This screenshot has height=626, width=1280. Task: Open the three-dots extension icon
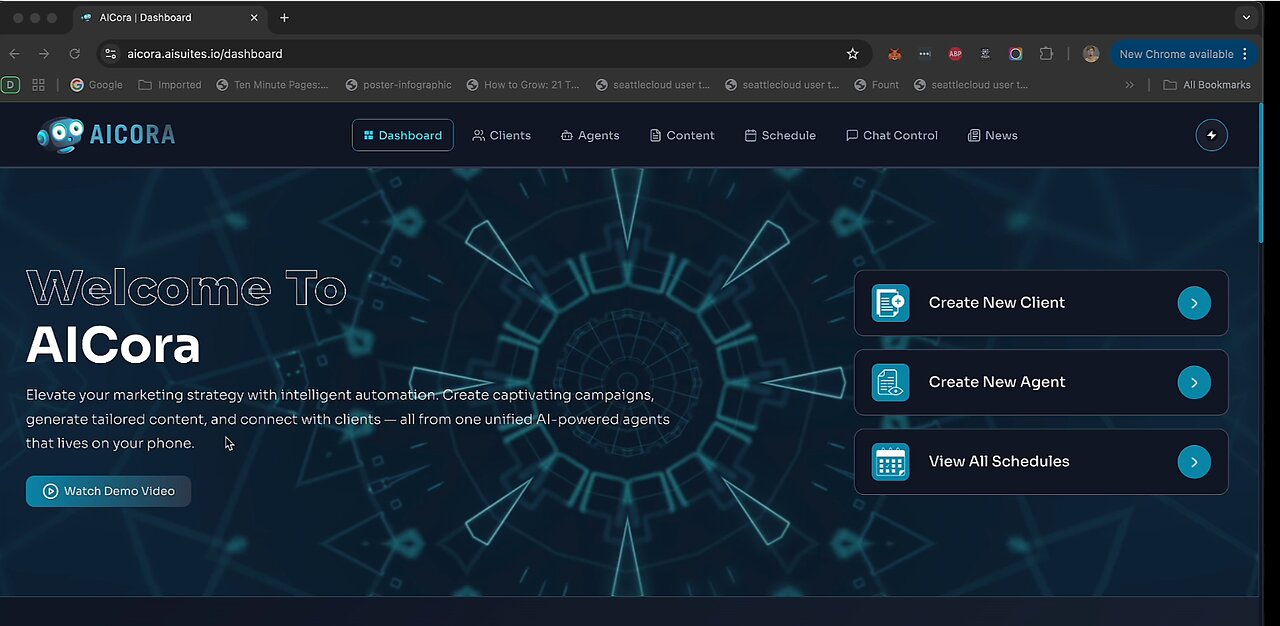[x=924, y=54]
